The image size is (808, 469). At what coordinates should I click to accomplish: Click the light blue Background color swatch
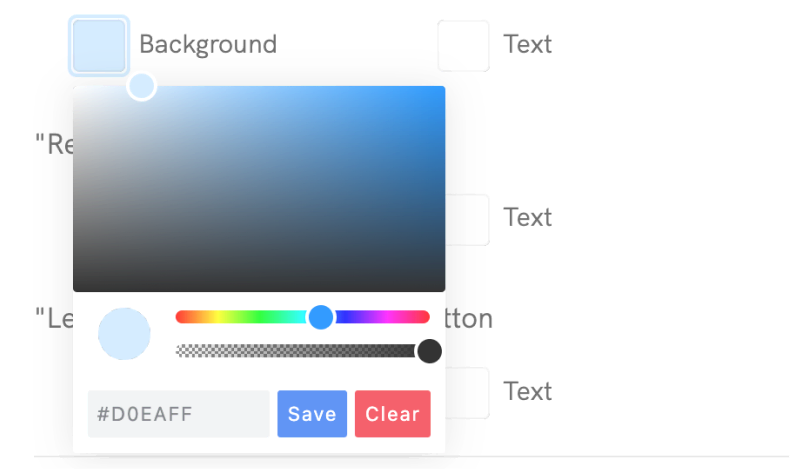(99, 46)
